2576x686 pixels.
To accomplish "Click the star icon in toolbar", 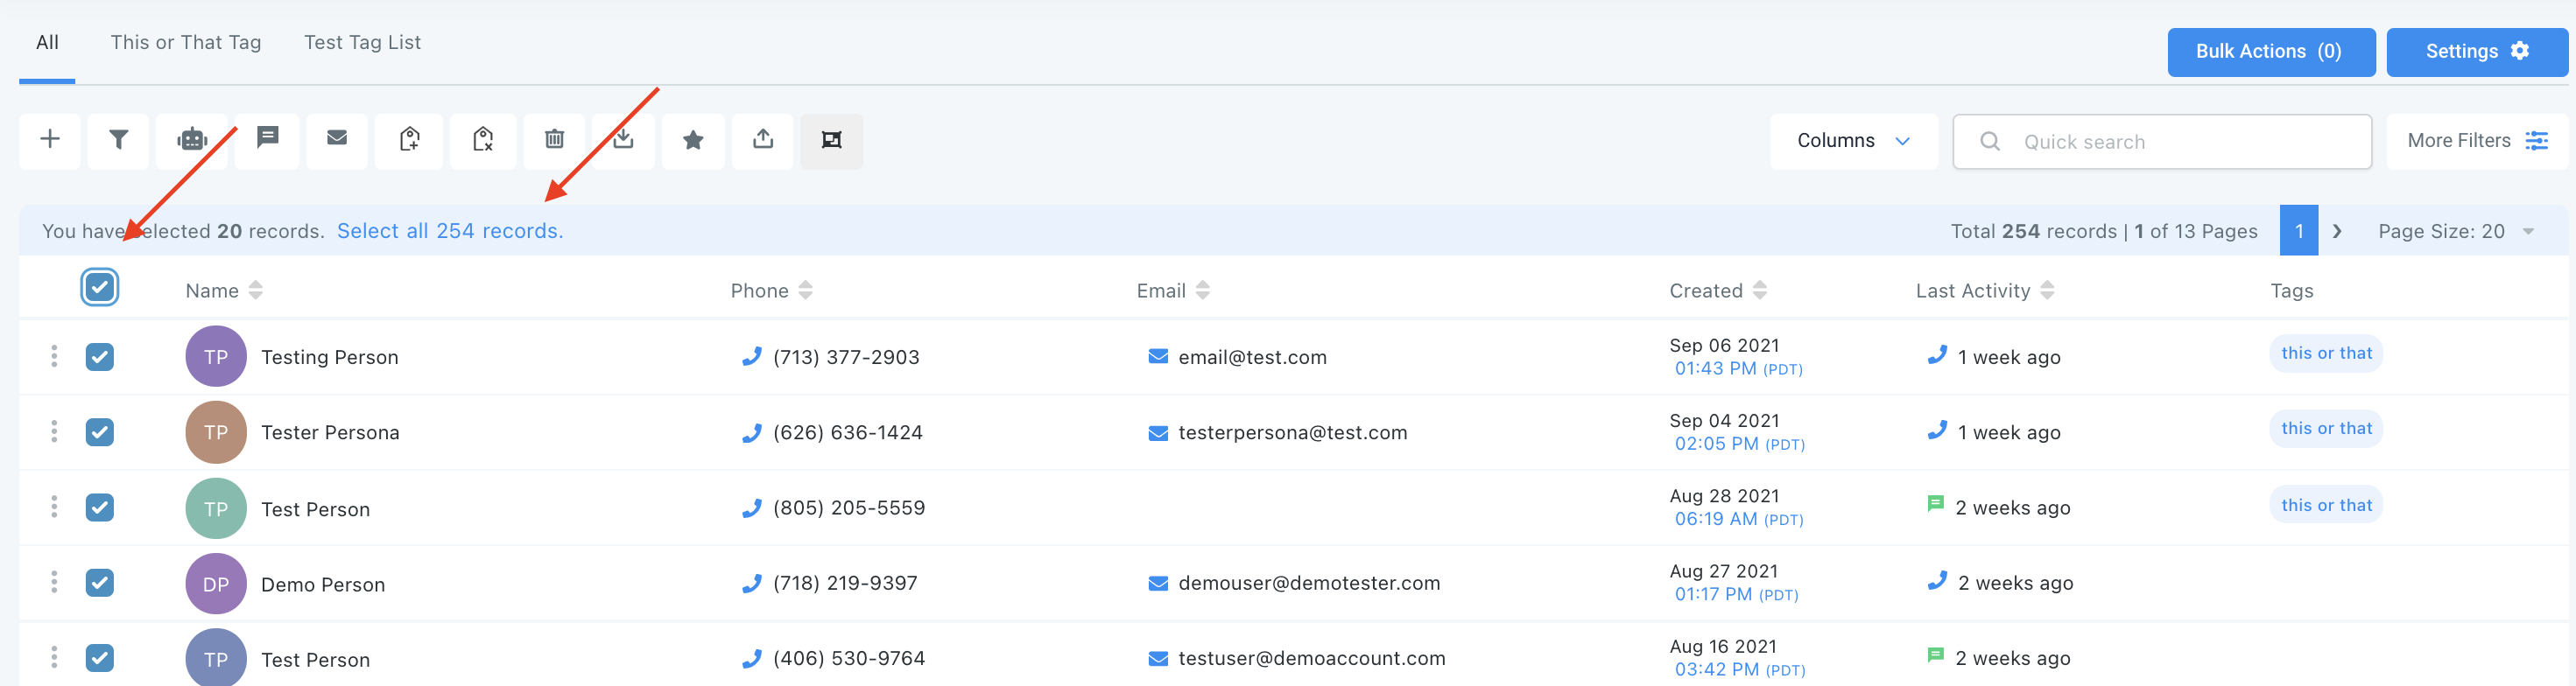I will coord(692,140).
